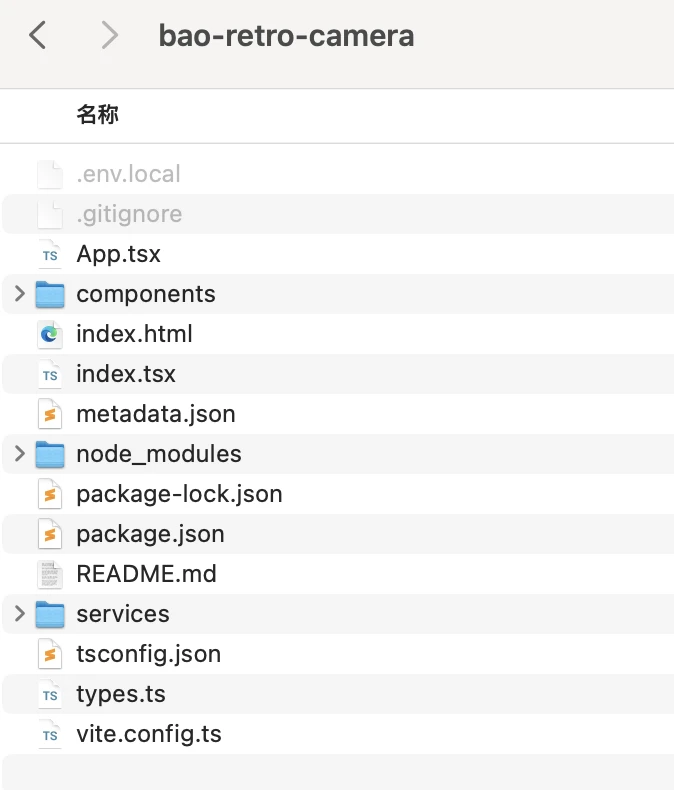This screenshot has width=674, height=790.
Task: Click the node_modules folder icon
Action: (50, 454)
